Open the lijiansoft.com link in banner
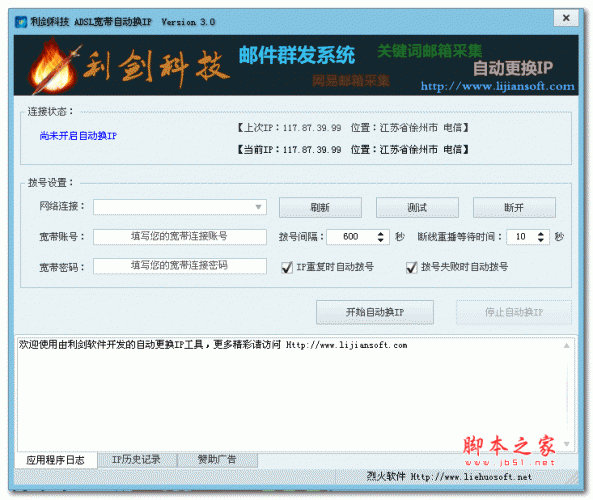The height and width of the screenshot is (500, 593). (498, 86)
